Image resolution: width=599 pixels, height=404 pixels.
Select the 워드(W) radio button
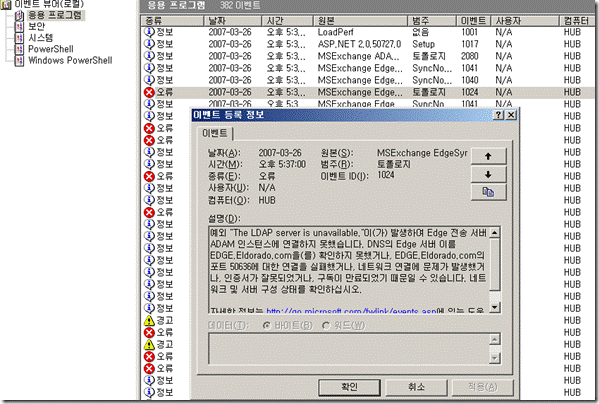click(326, 326)
